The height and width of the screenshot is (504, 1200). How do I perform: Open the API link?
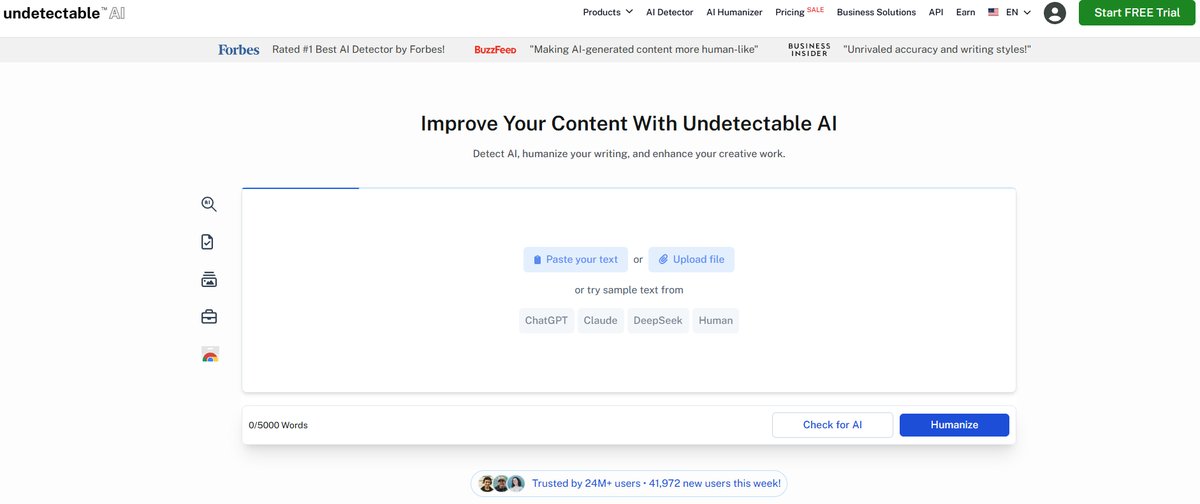936,12
